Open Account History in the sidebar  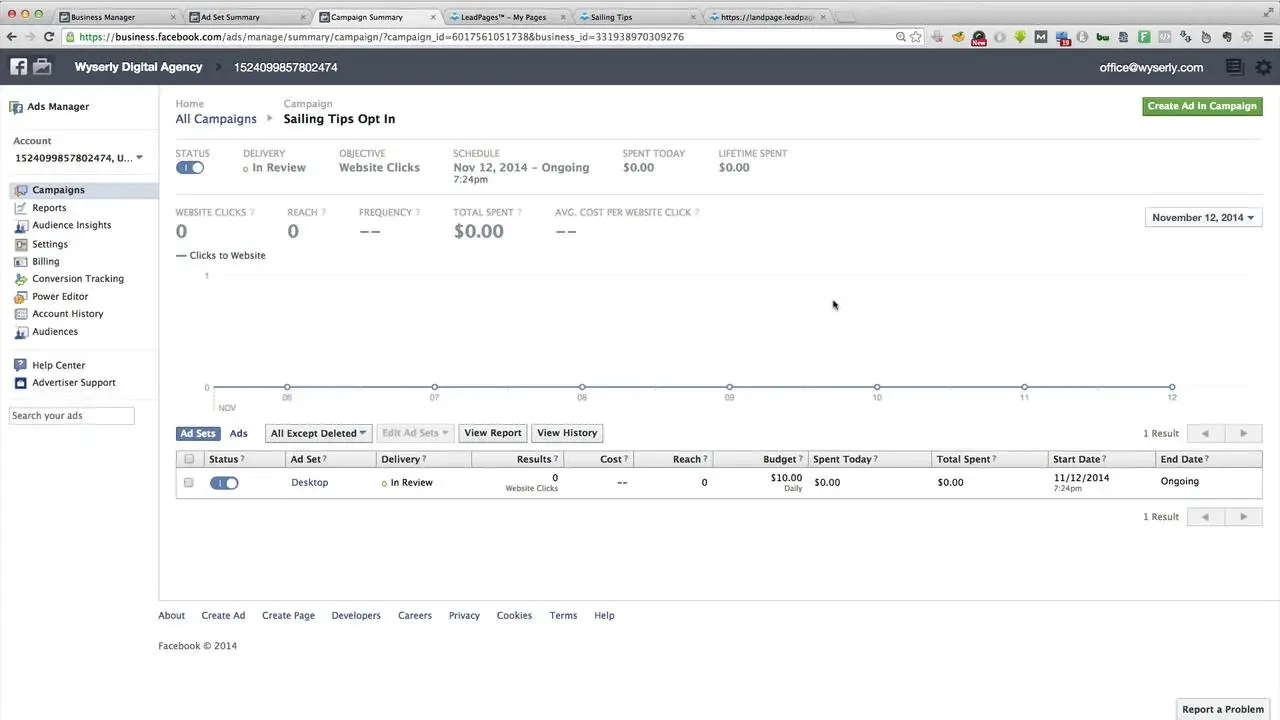coord(68,314)
